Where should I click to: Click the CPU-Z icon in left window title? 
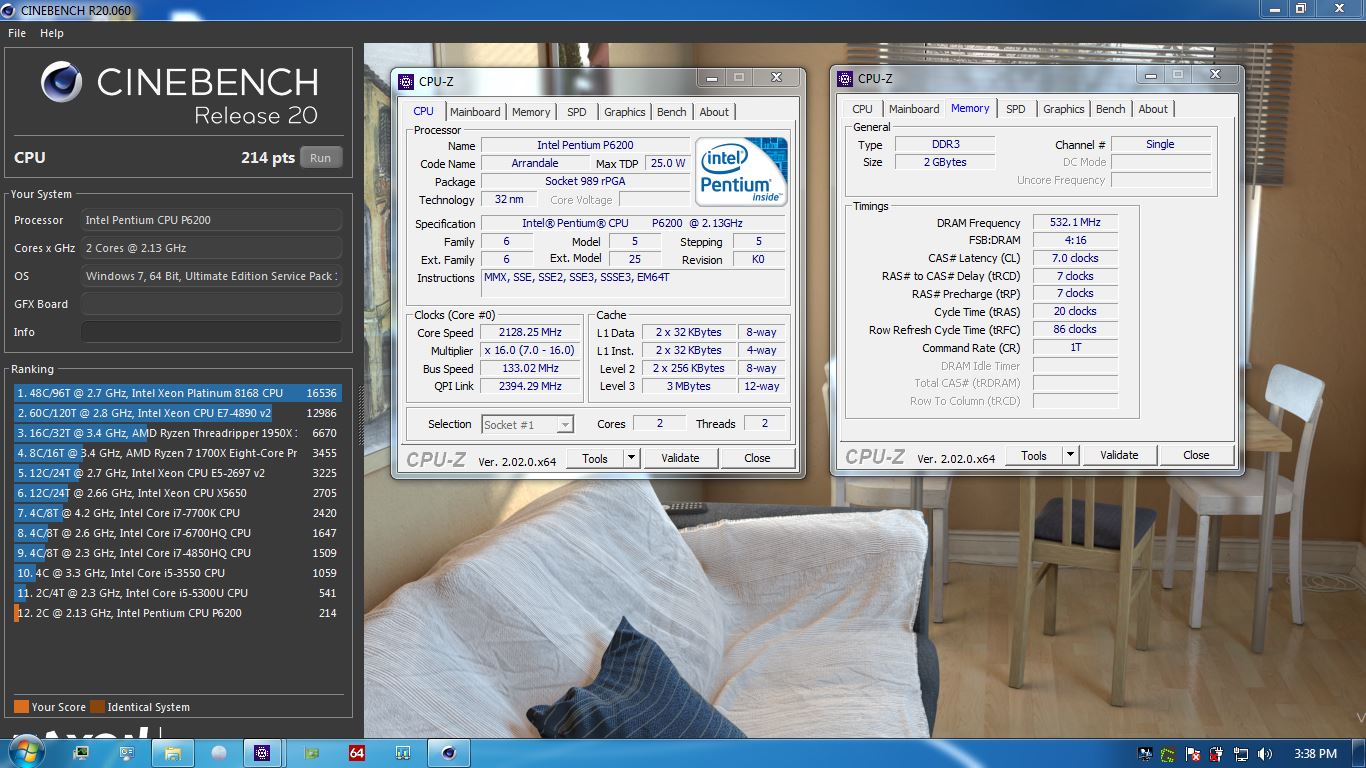pos(405,82)
